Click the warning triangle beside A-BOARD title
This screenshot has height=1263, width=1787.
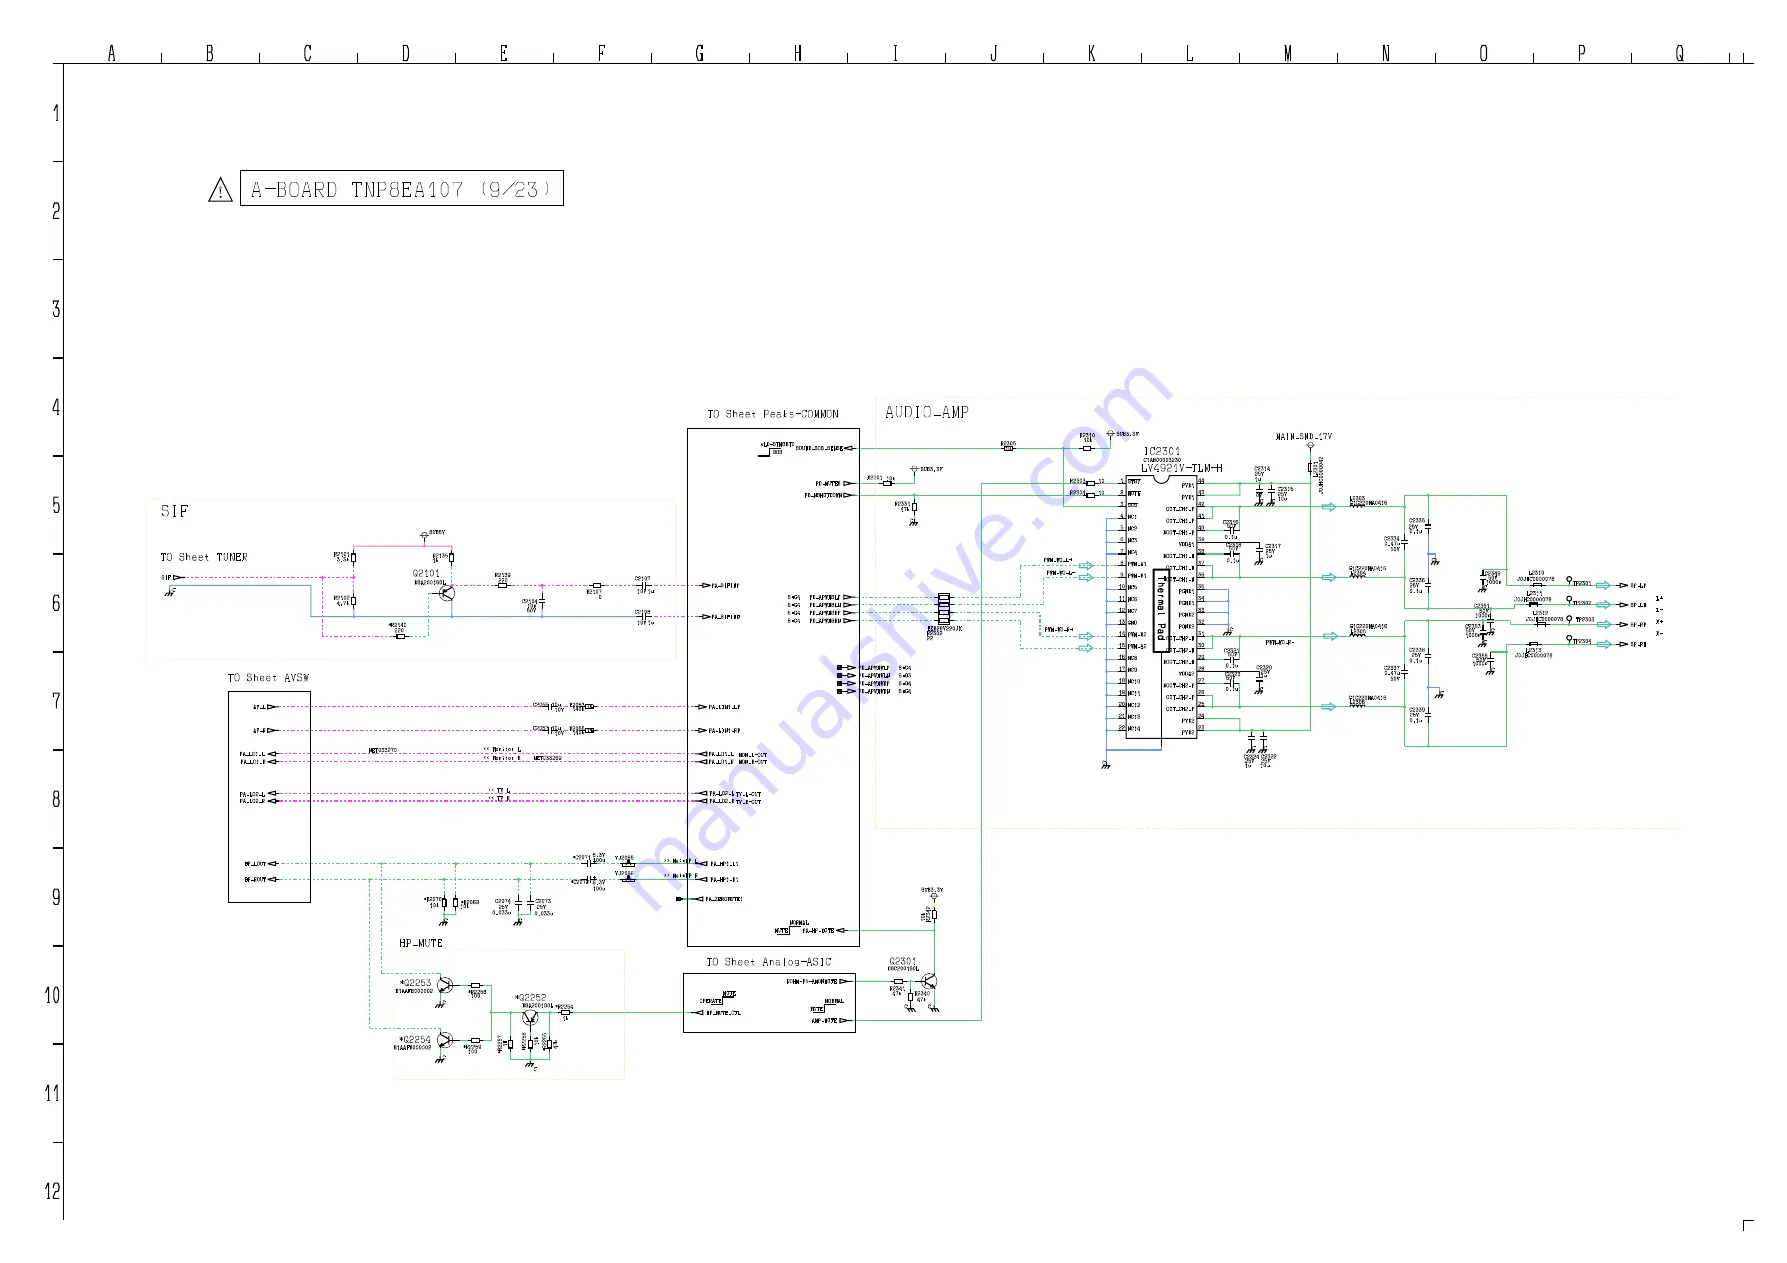click(x=220, y=189)
